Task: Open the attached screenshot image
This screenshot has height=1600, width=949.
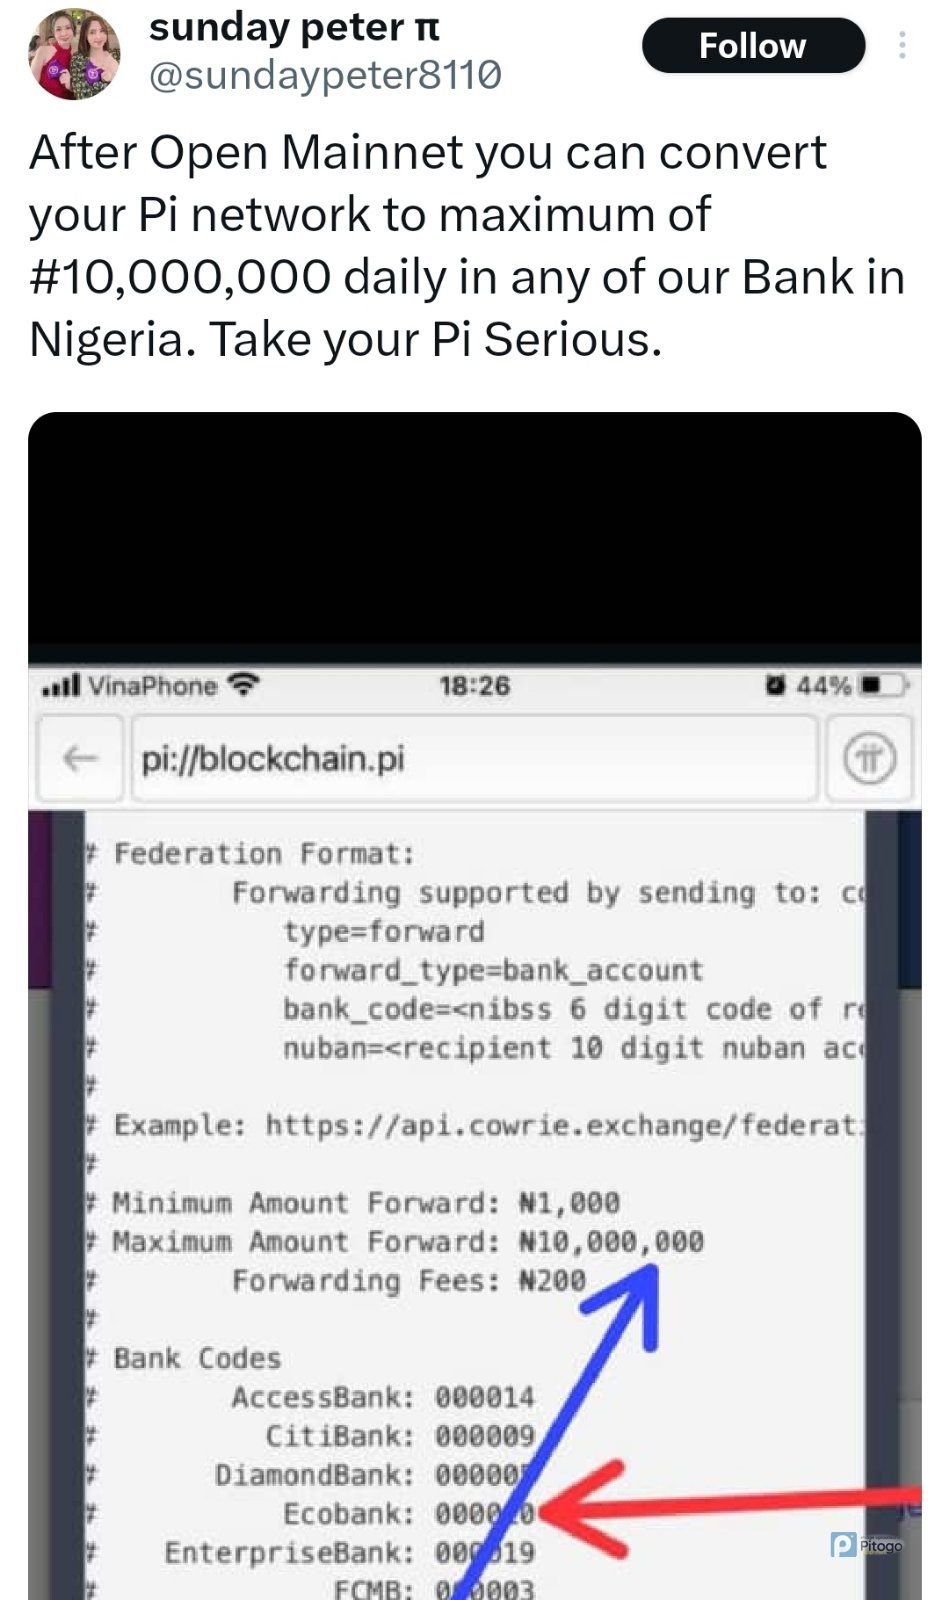Action: 474,1006
